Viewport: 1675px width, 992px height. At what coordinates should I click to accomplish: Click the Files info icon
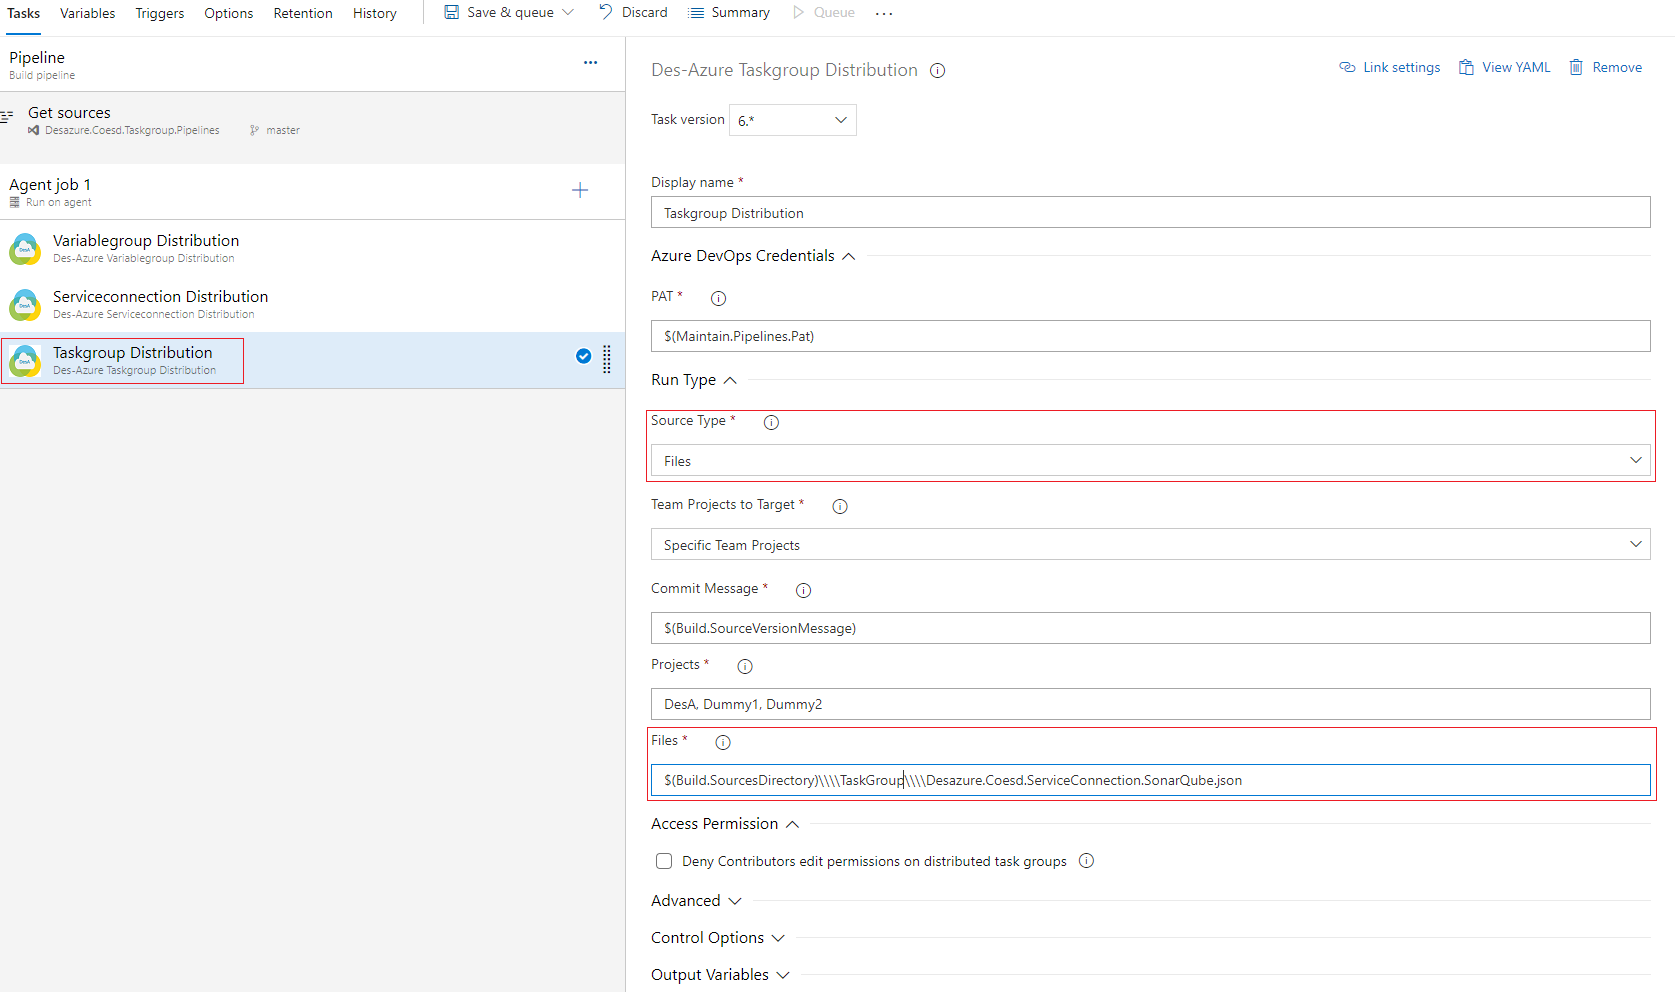click(x=723, y=742)
